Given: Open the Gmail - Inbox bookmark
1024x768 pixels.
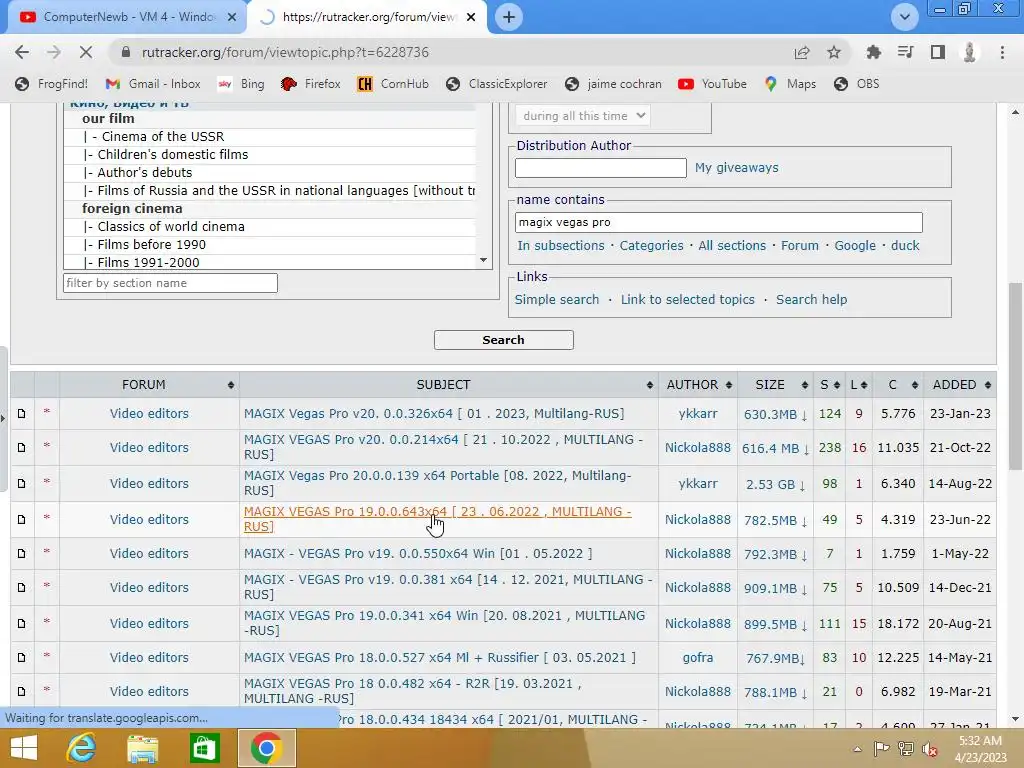Looking at the screenshot, I should pos(153,84).
